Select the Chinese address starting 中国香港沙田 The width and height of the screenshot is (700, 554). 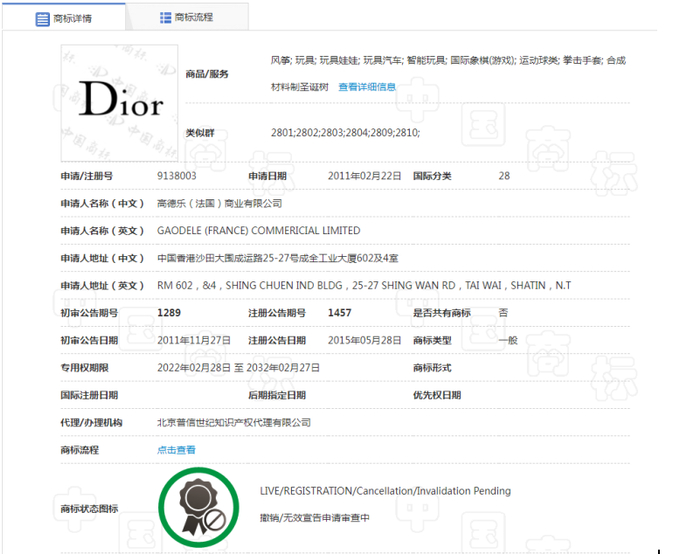pos(277,258)
